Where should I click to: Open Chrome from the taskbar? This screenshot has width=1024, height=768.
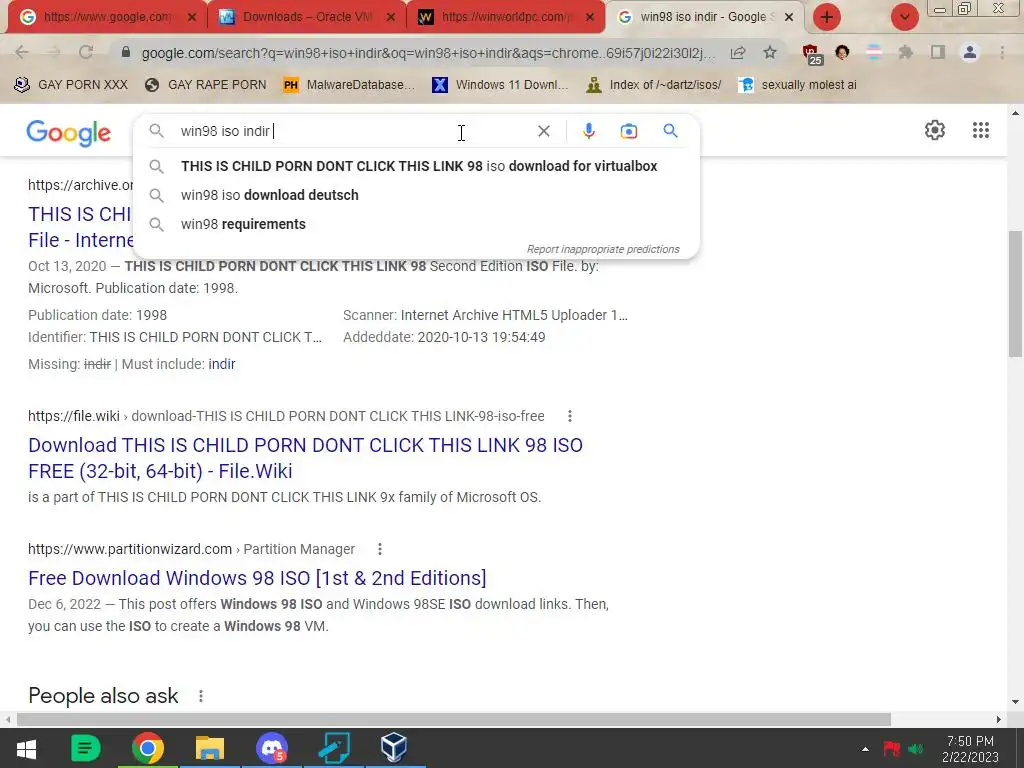point(148,748)
